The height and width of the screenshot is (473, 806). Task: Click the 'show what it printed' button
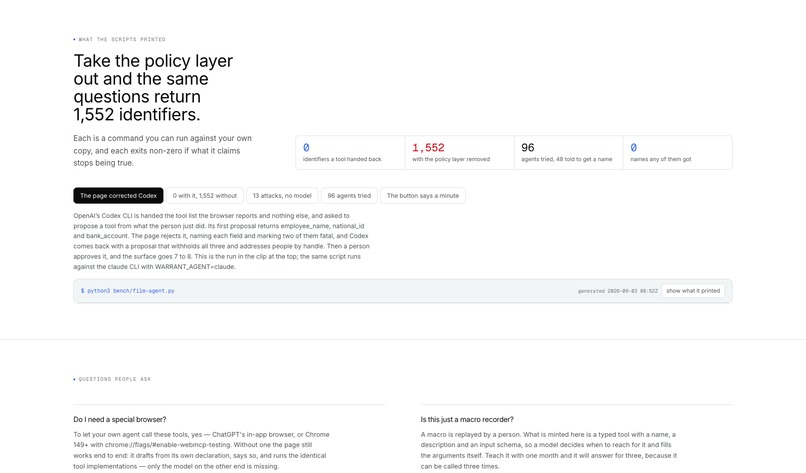693,290
